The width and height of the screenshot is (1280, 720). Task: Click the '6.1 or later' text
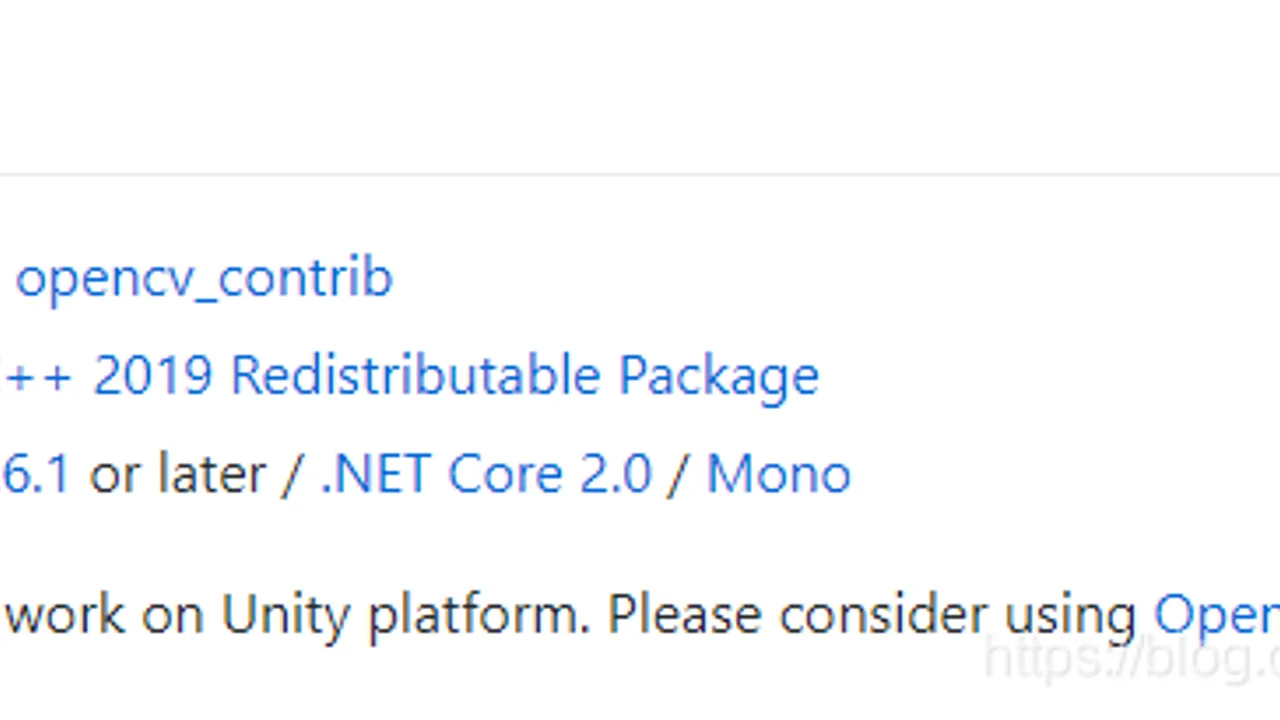click(x=134, y=474)
